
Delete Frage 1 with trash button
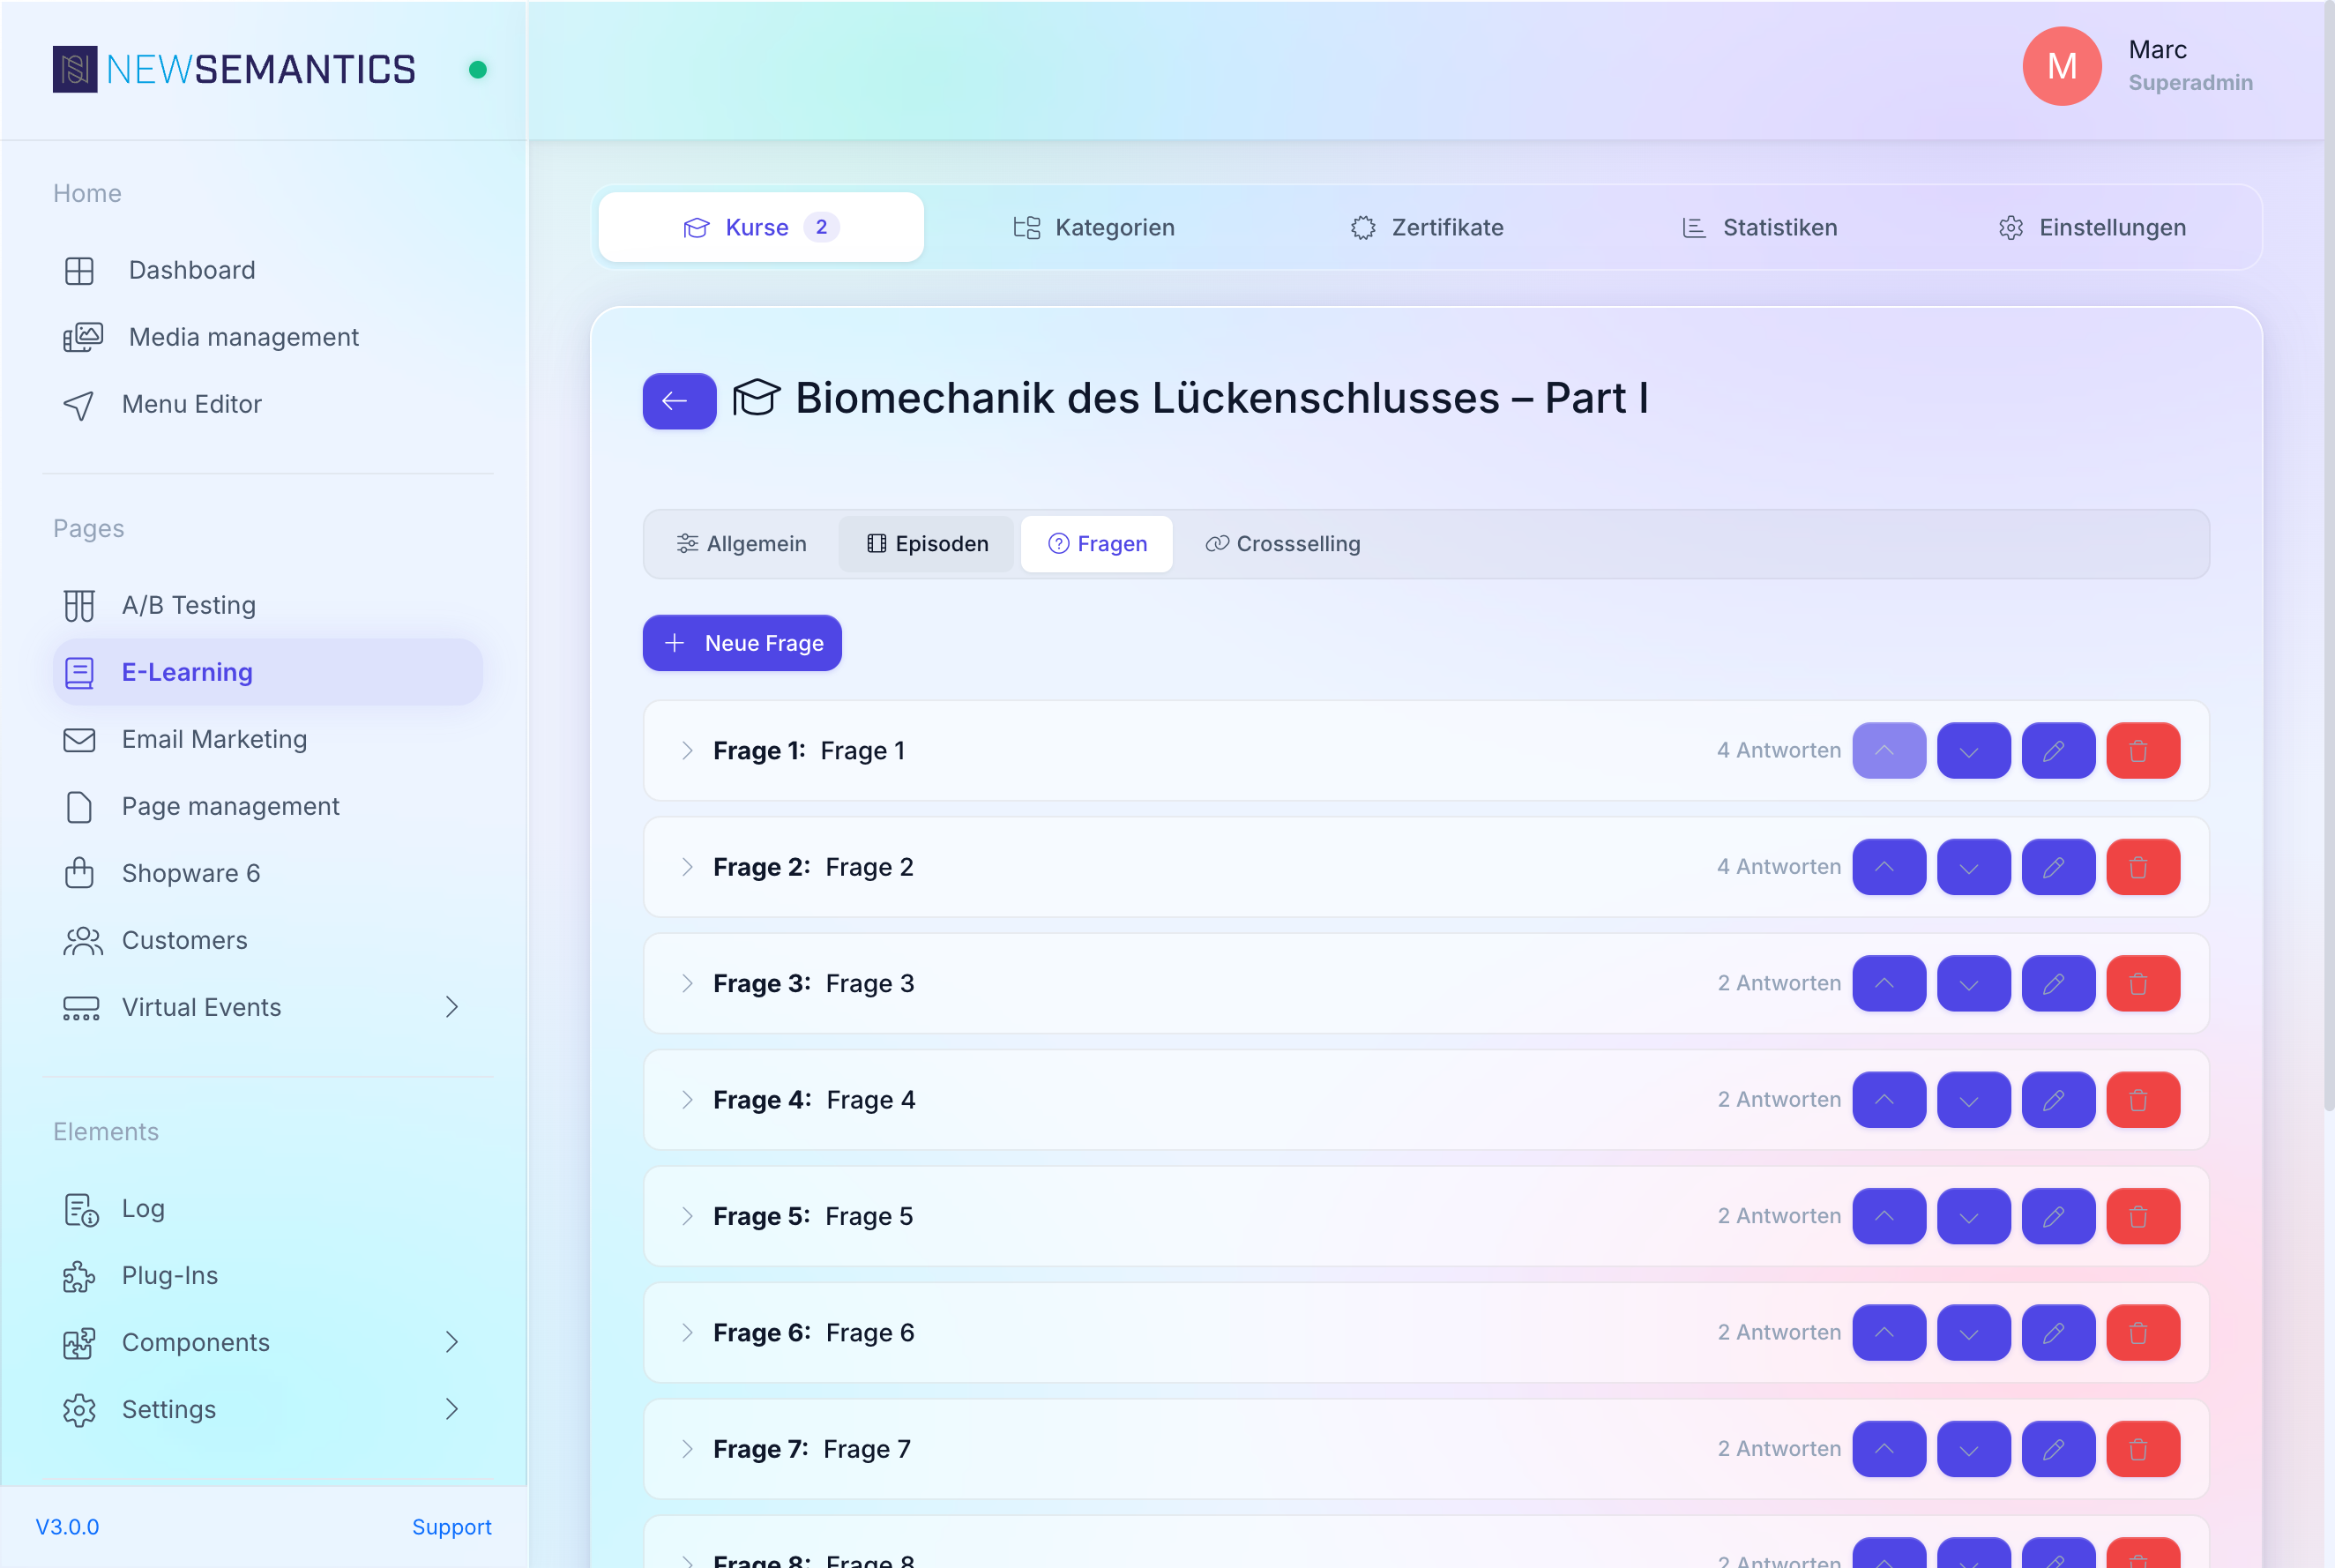click(2142, 750)
